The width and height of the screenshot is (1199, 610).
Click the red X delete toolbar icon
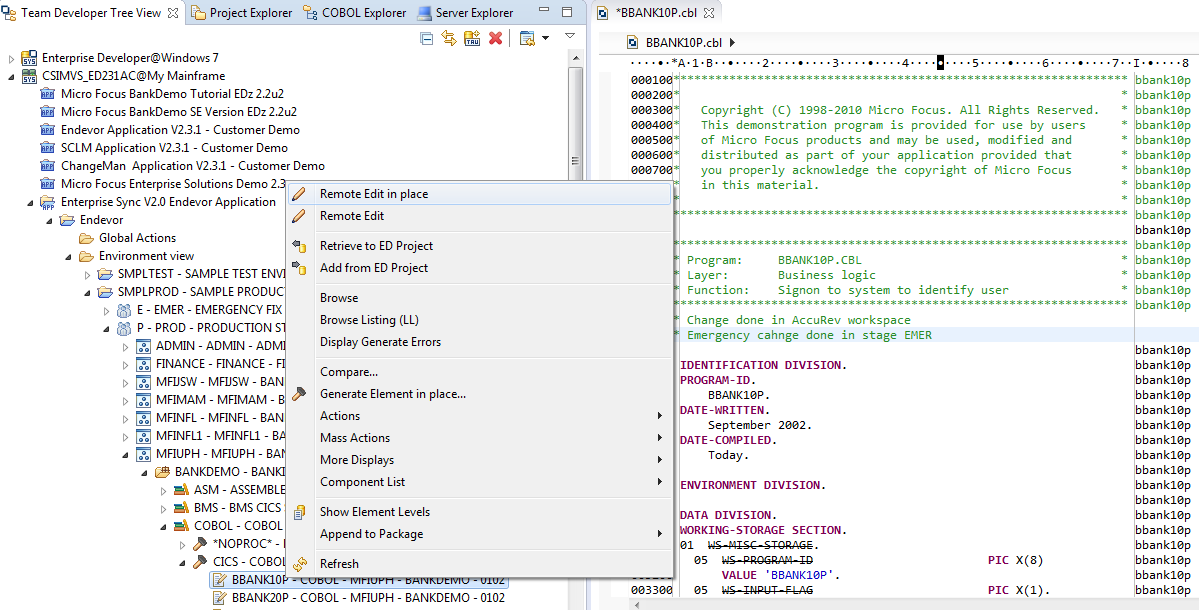click(496, 38)
